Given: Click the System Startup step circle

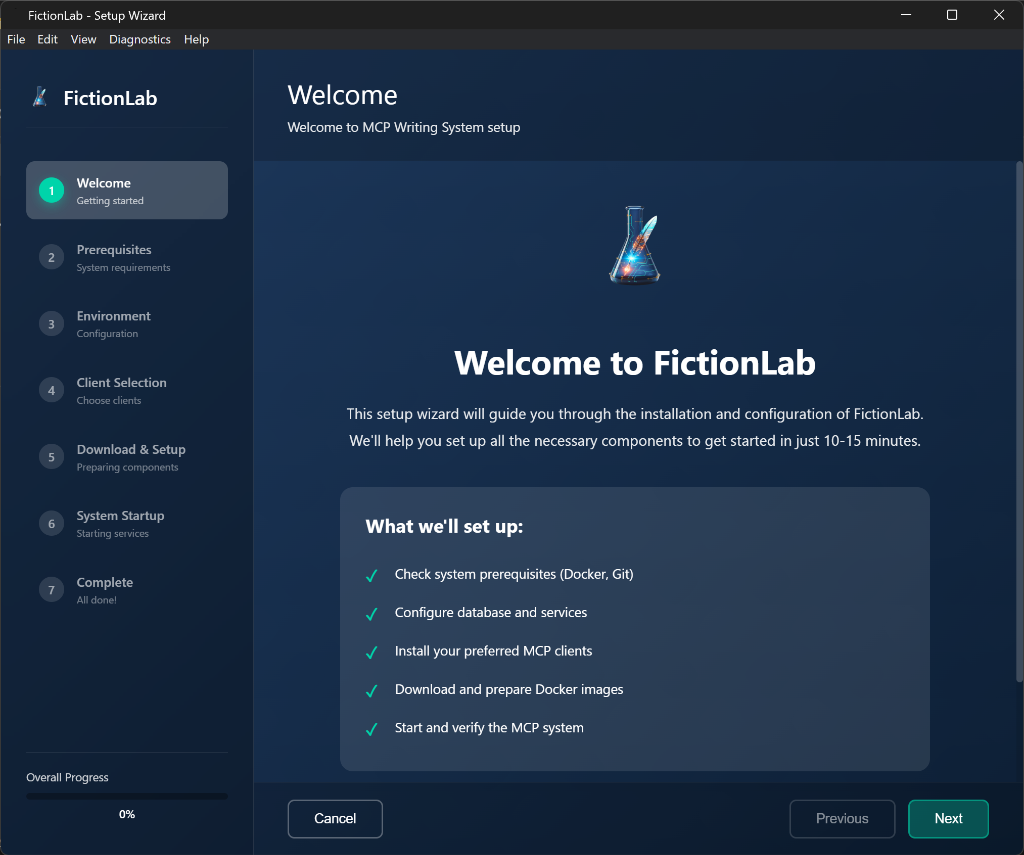Looking at the screenshot, I should [x=51, y=522].
